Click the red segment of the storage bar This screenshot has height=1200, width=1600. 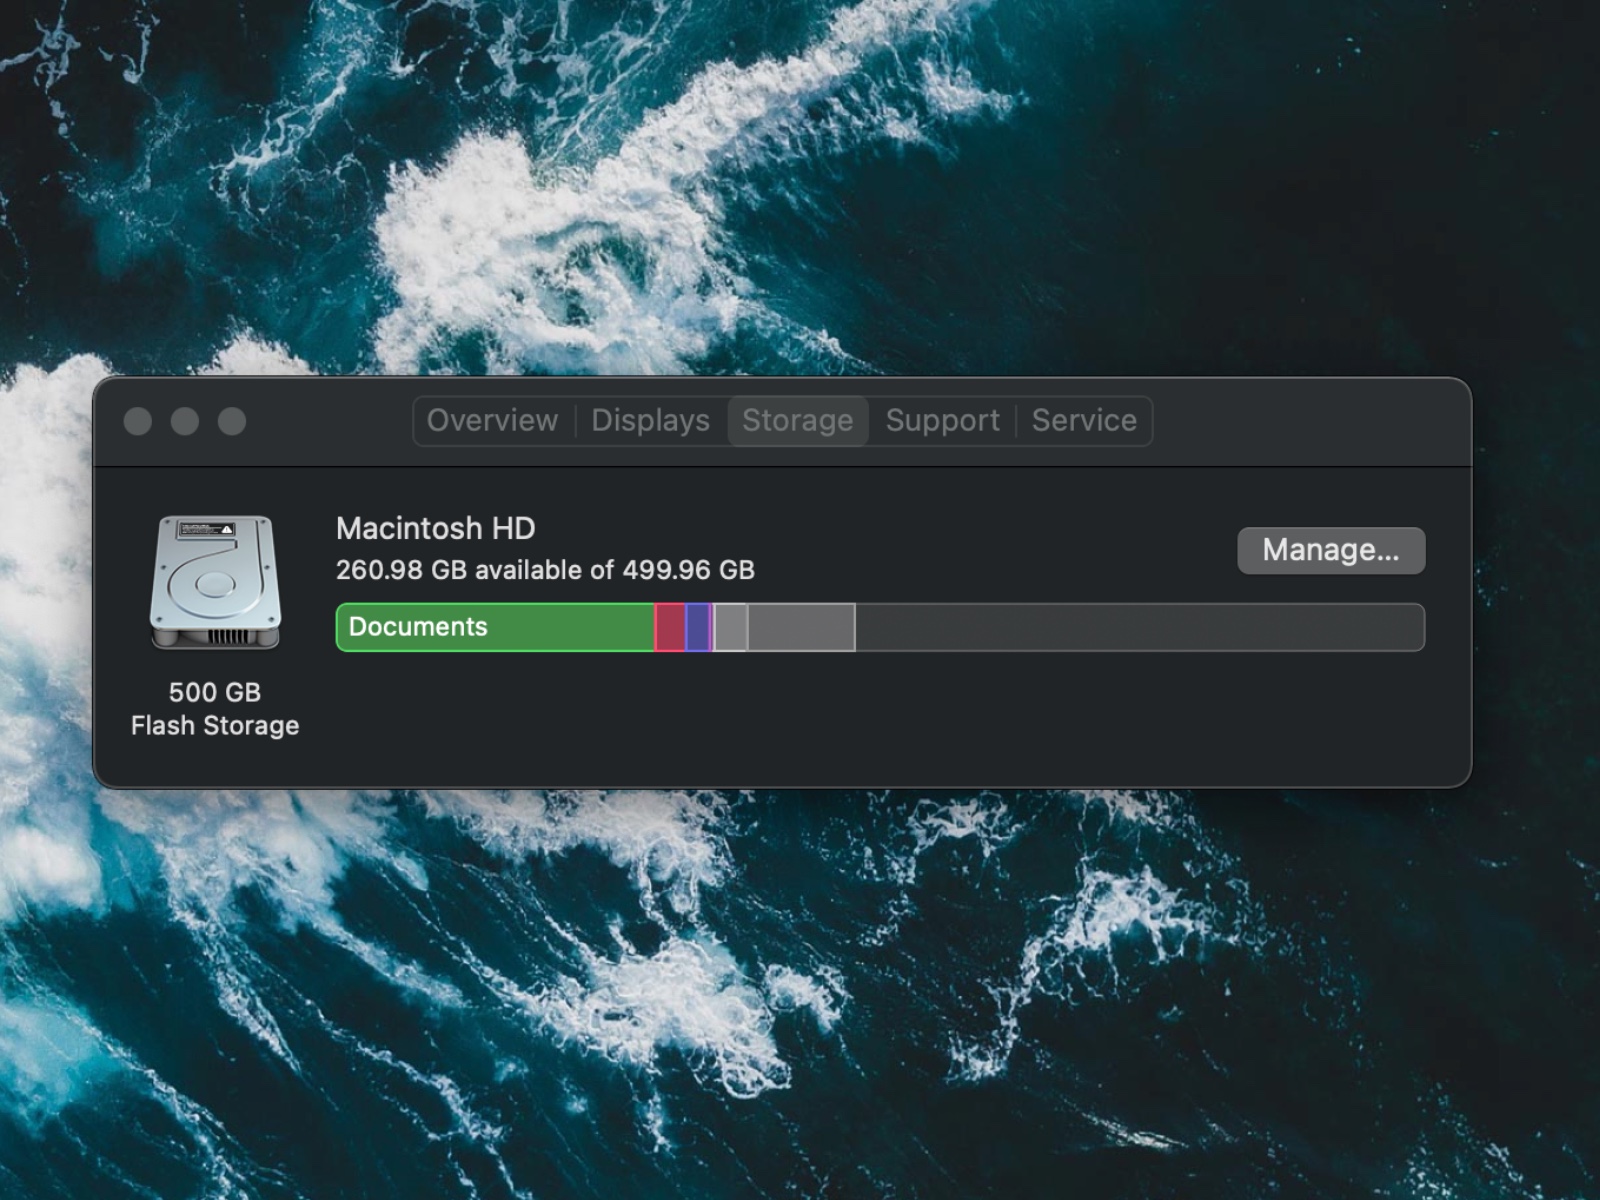pyautogui.click(x=668, y=627)
